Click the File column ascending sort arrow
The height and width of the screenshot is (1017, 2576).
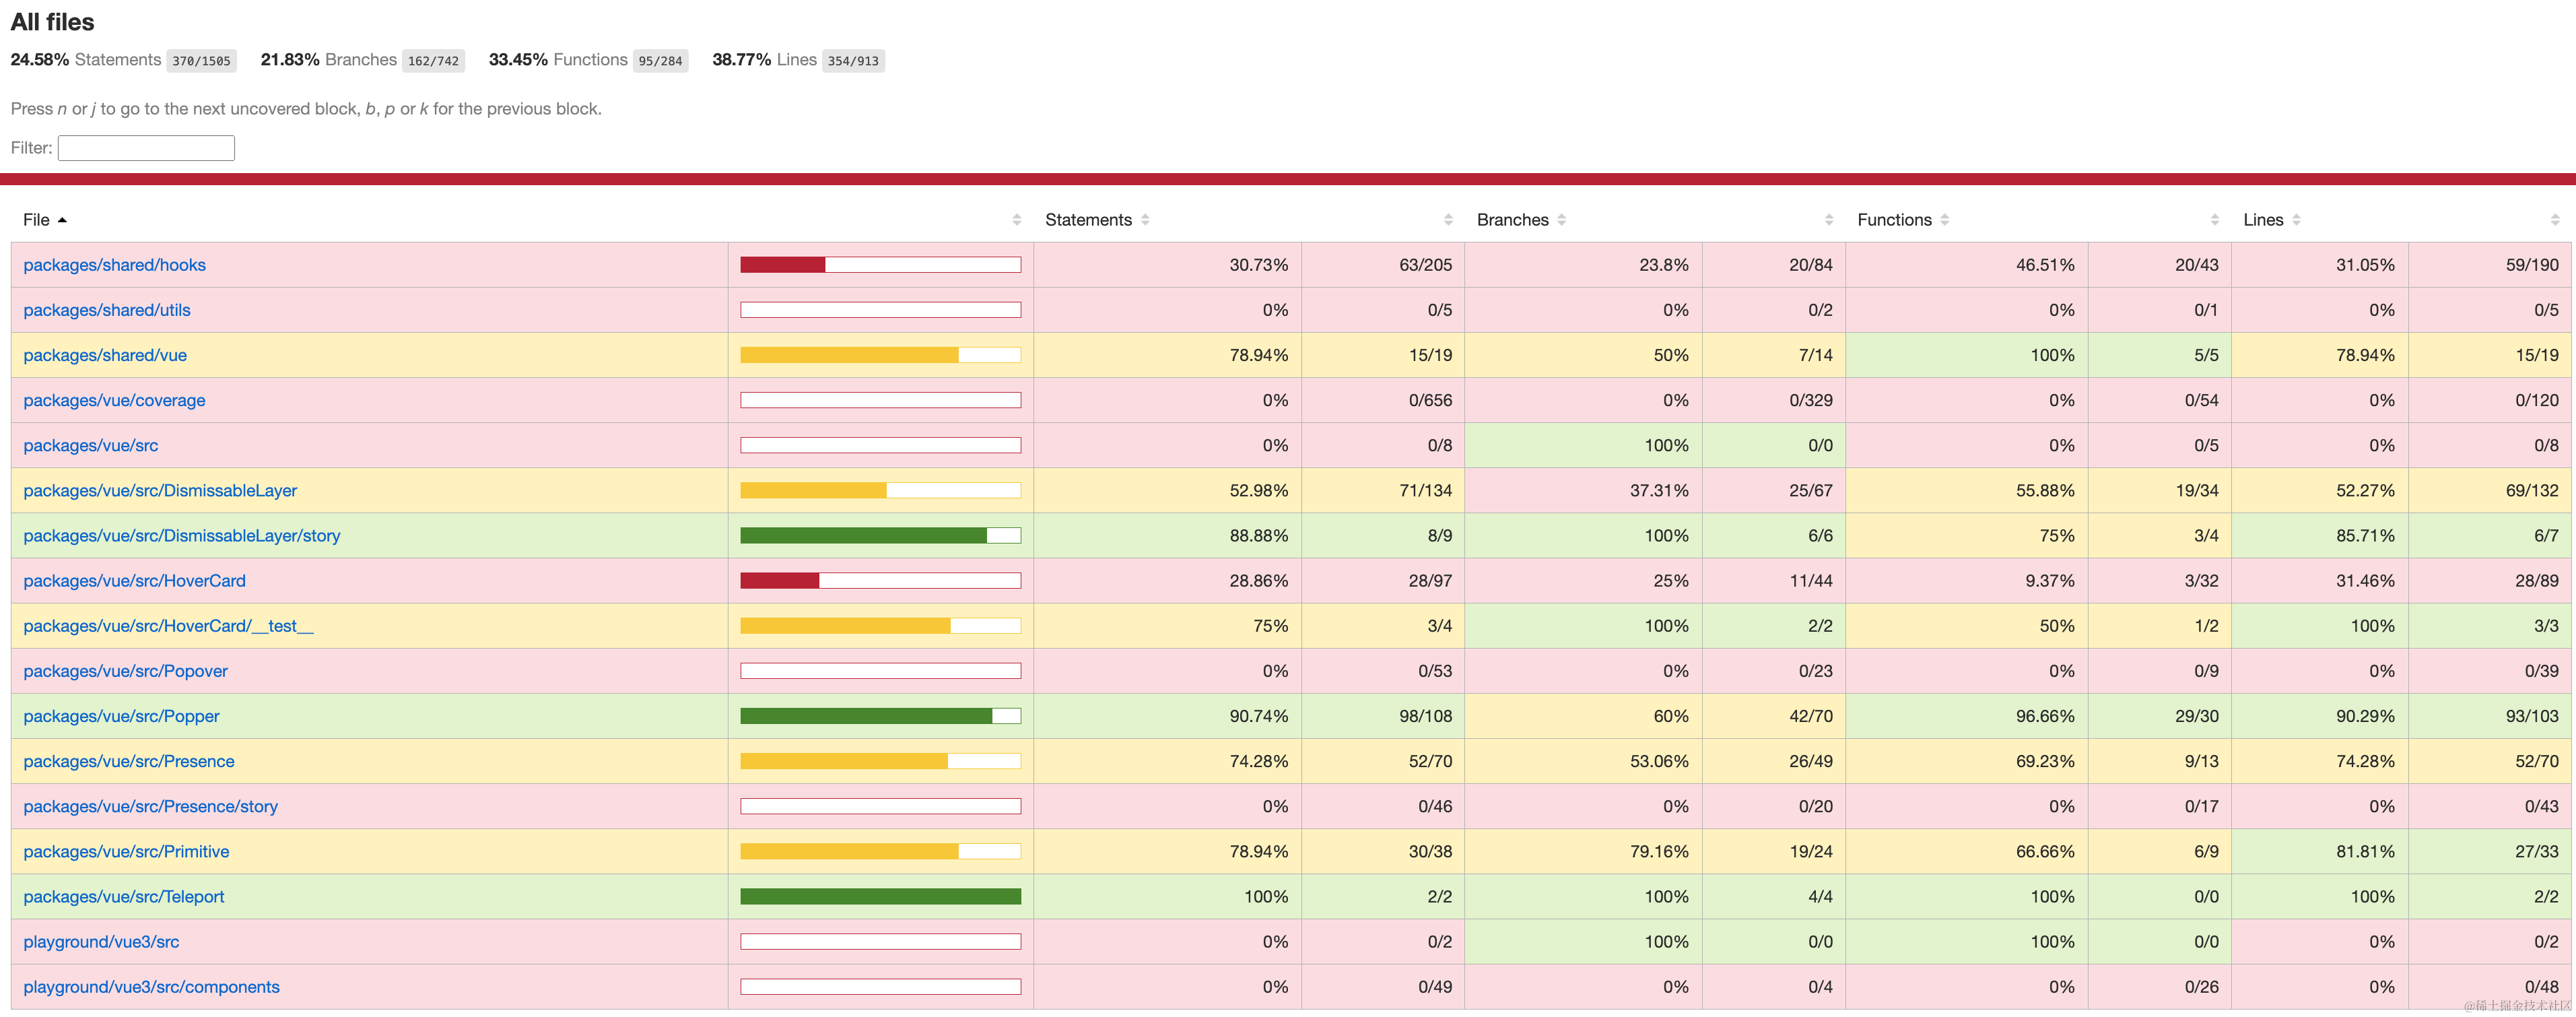pos(62,220)
